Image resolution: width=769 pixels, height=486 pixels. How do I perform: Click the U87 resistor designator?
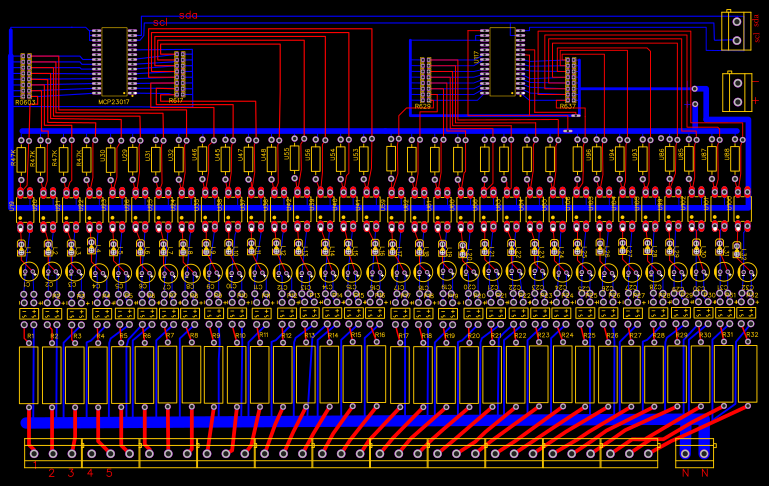[704, 154]
